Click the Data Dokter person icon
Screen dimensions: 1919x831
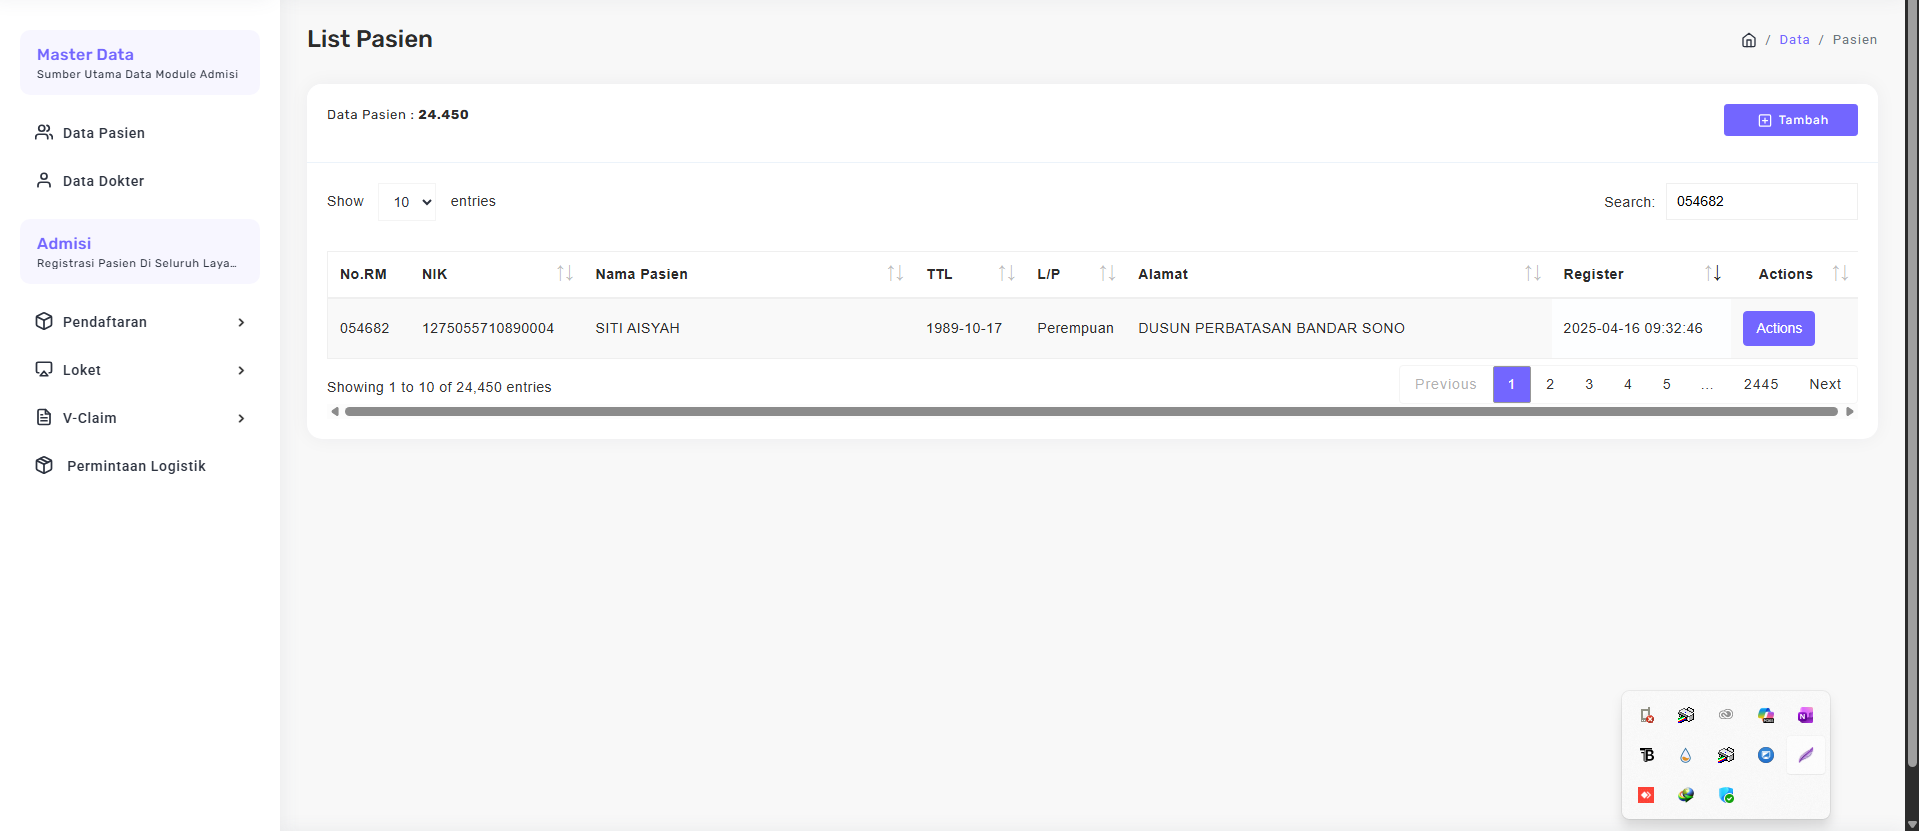44,180
